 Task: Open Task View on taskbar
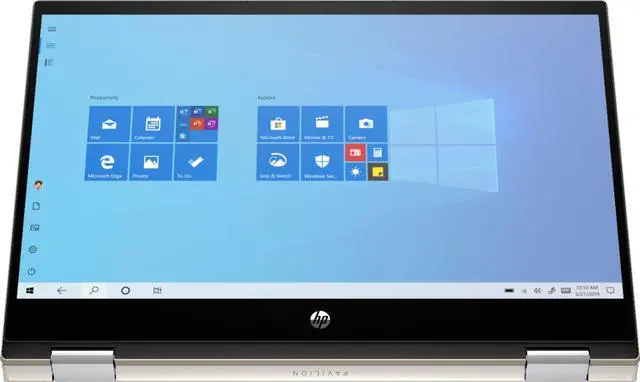click(x=157, y=291)
